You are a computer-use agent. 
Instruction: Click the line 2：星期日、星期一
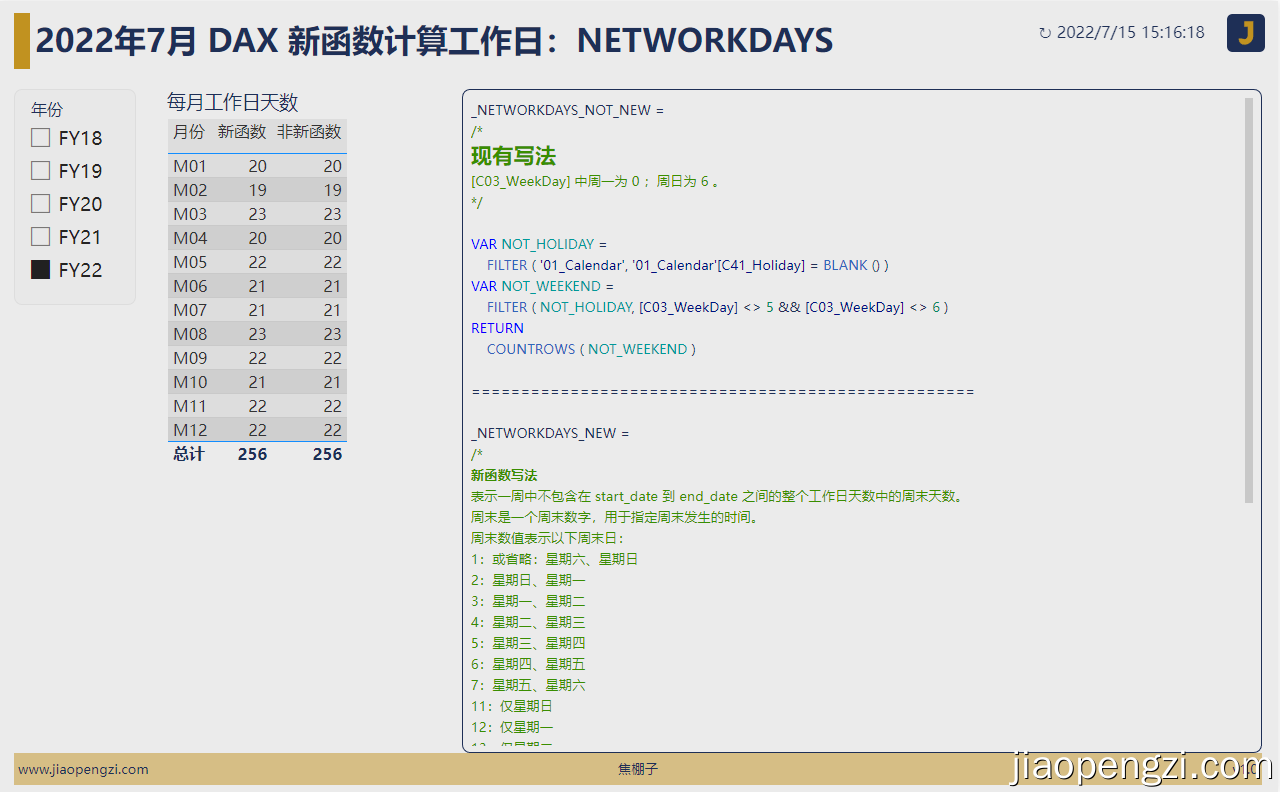pos(528,580)
